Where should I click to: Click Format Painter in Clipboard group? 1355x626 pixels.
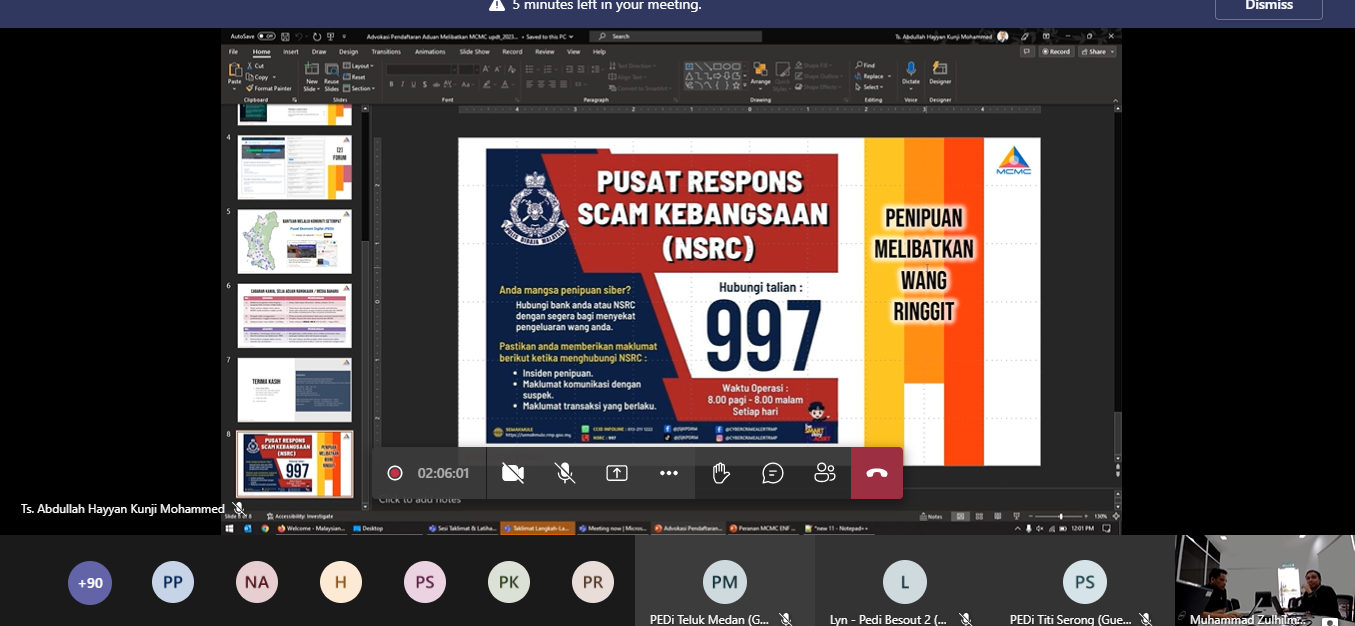point(269,88)
